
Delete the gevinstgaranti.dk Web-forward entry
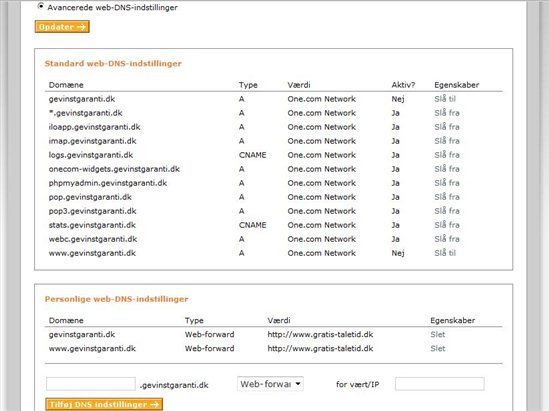click(x=438, y=335)
